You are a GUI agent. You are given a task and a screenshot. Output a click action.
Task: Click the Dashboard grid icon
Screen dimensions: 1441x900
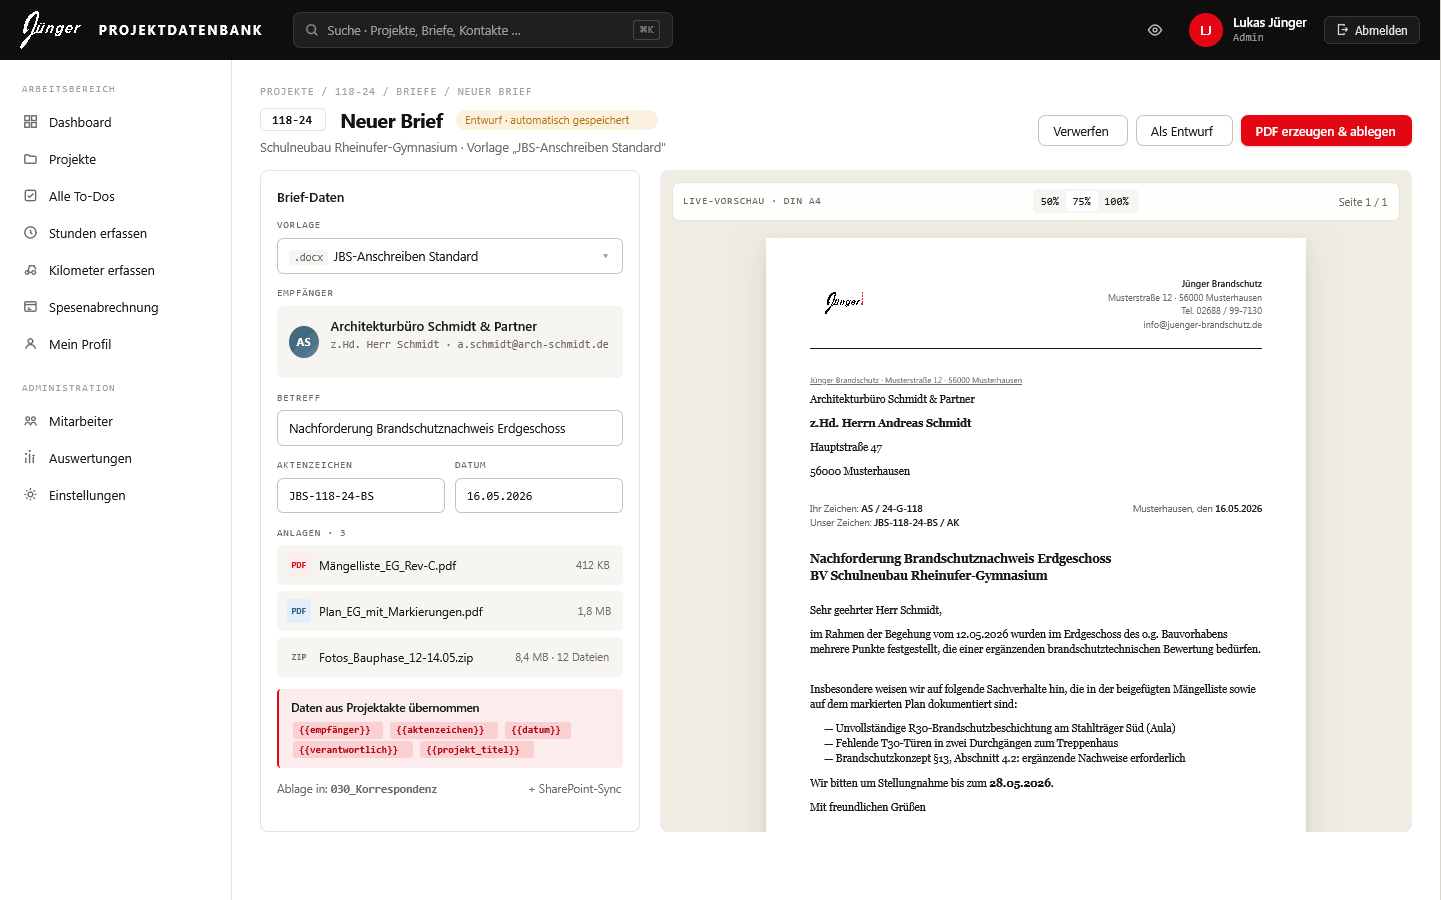pos(30,122)
